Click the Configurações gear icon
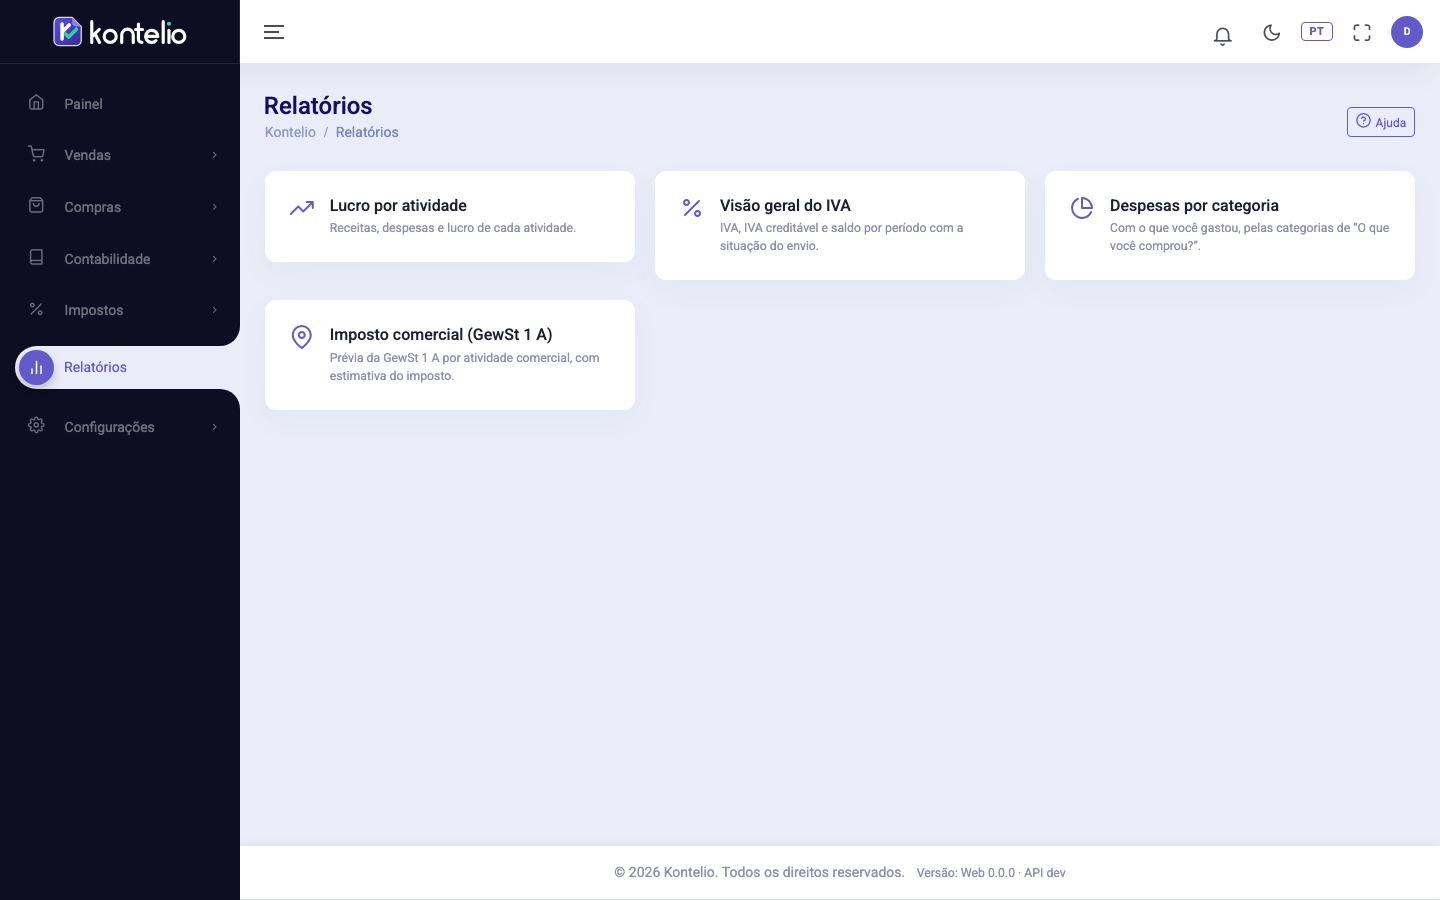This screenshot has height=900, width=1440. pos(36,425)
